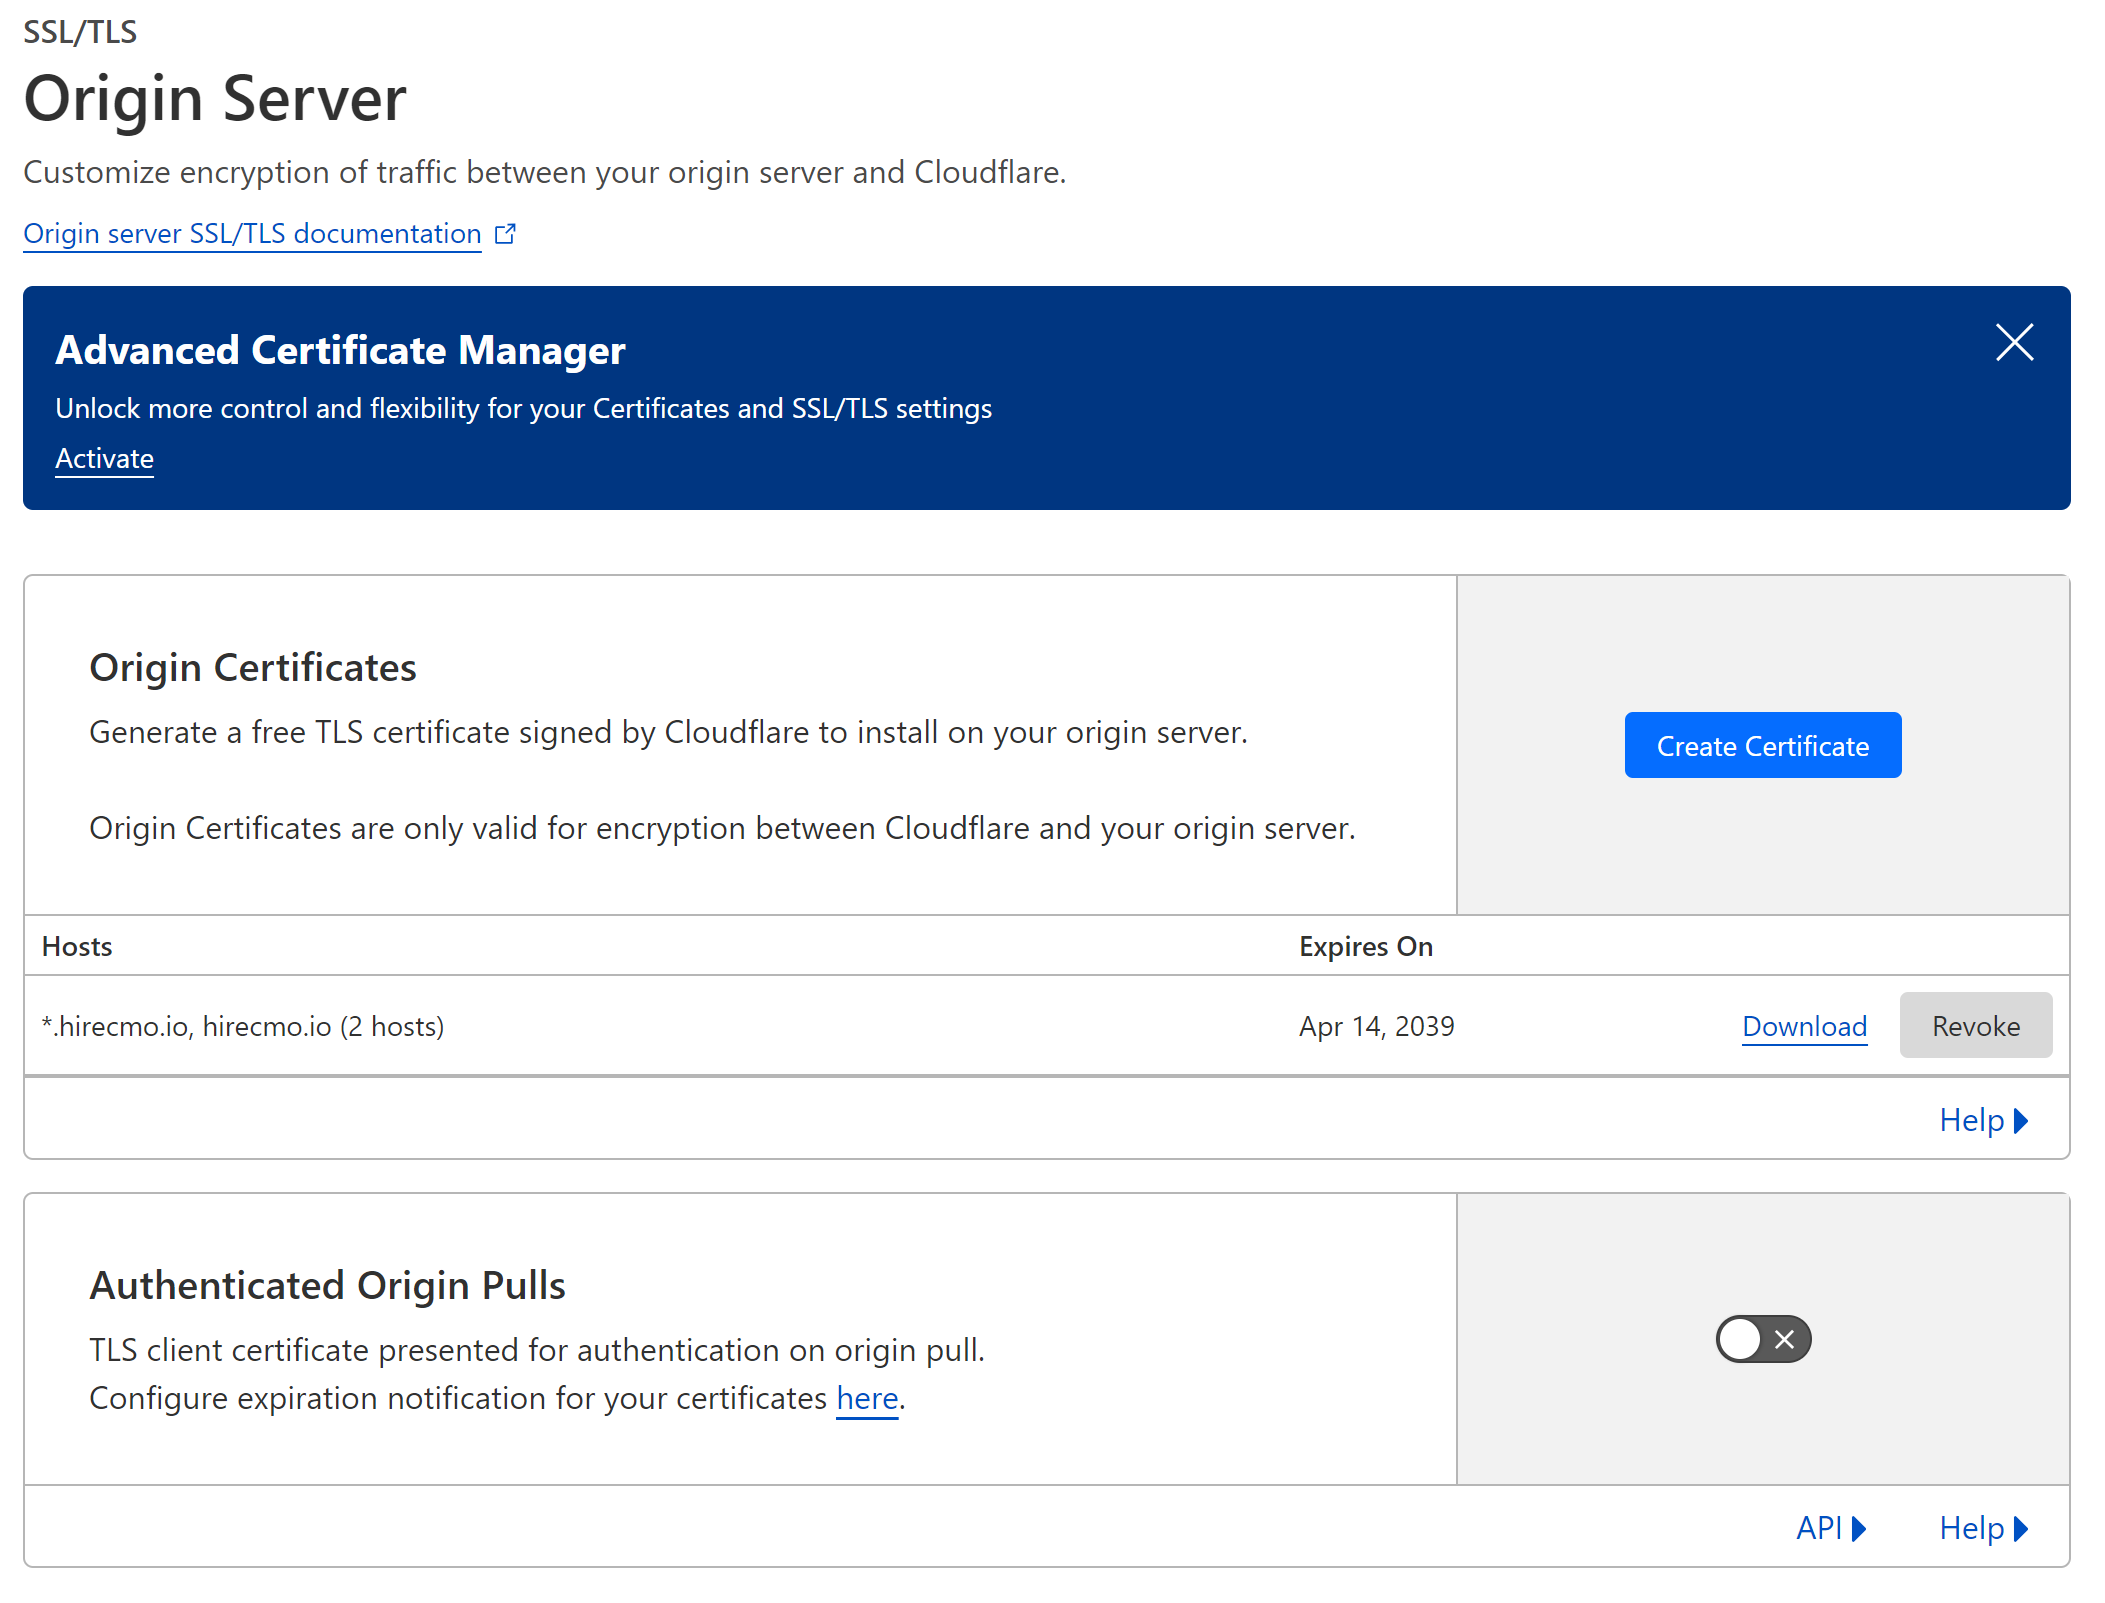Click the Origin Server page title
Image resolution: width=2105 pixels, height=1603 pixels.
(x=215, y=99)
